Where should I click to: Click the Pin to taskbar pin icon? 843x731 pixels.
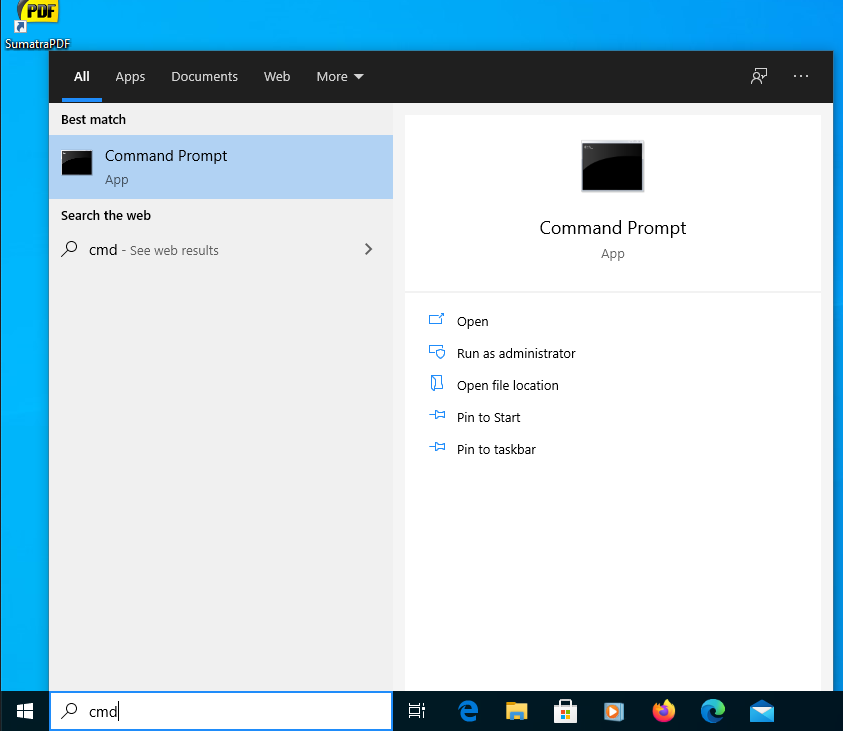pyautogui.click(x=437, y=447)
